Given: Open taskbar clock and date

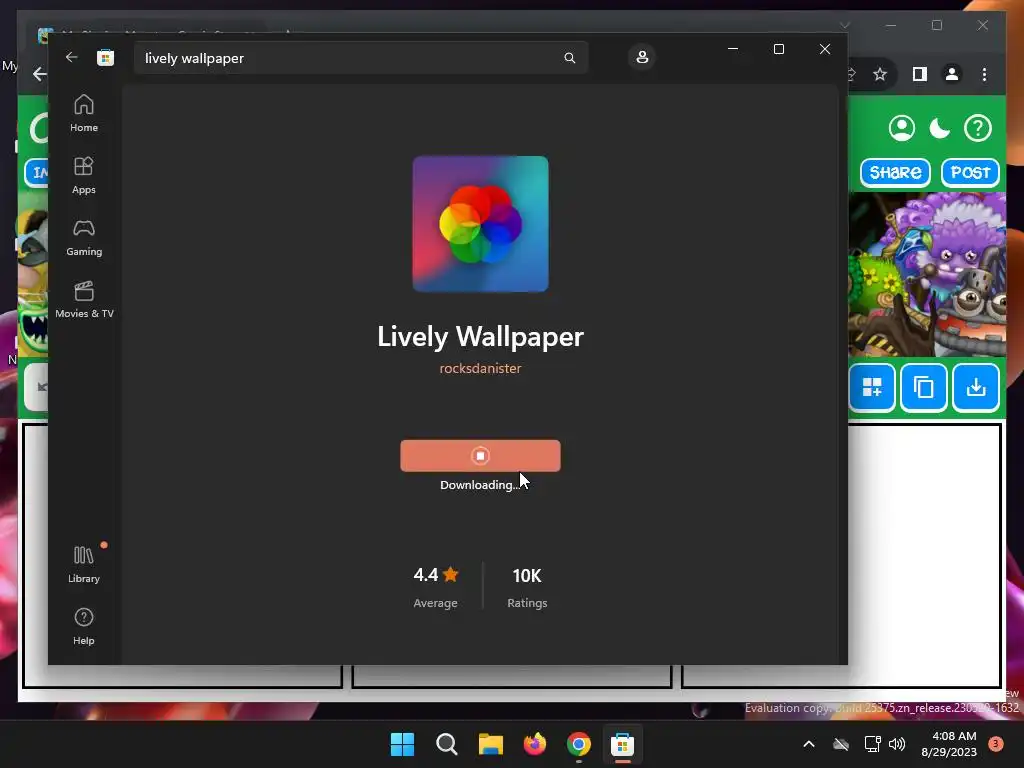Looking at the screenshot, I should [949, 744].
